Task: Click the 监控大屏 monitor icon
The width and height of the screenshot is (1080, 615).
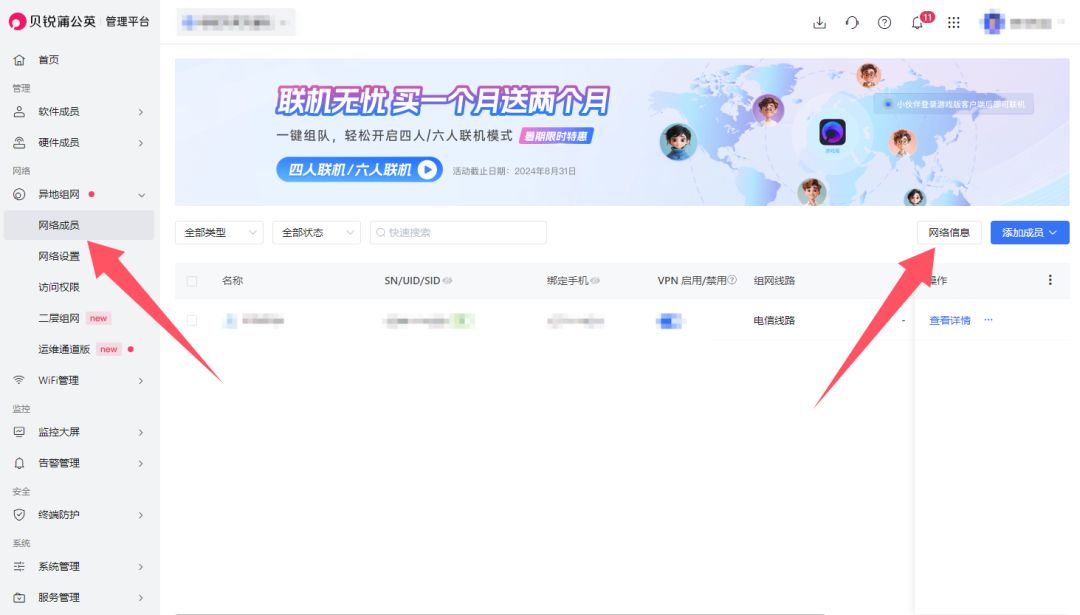Action: coord(19,432)
